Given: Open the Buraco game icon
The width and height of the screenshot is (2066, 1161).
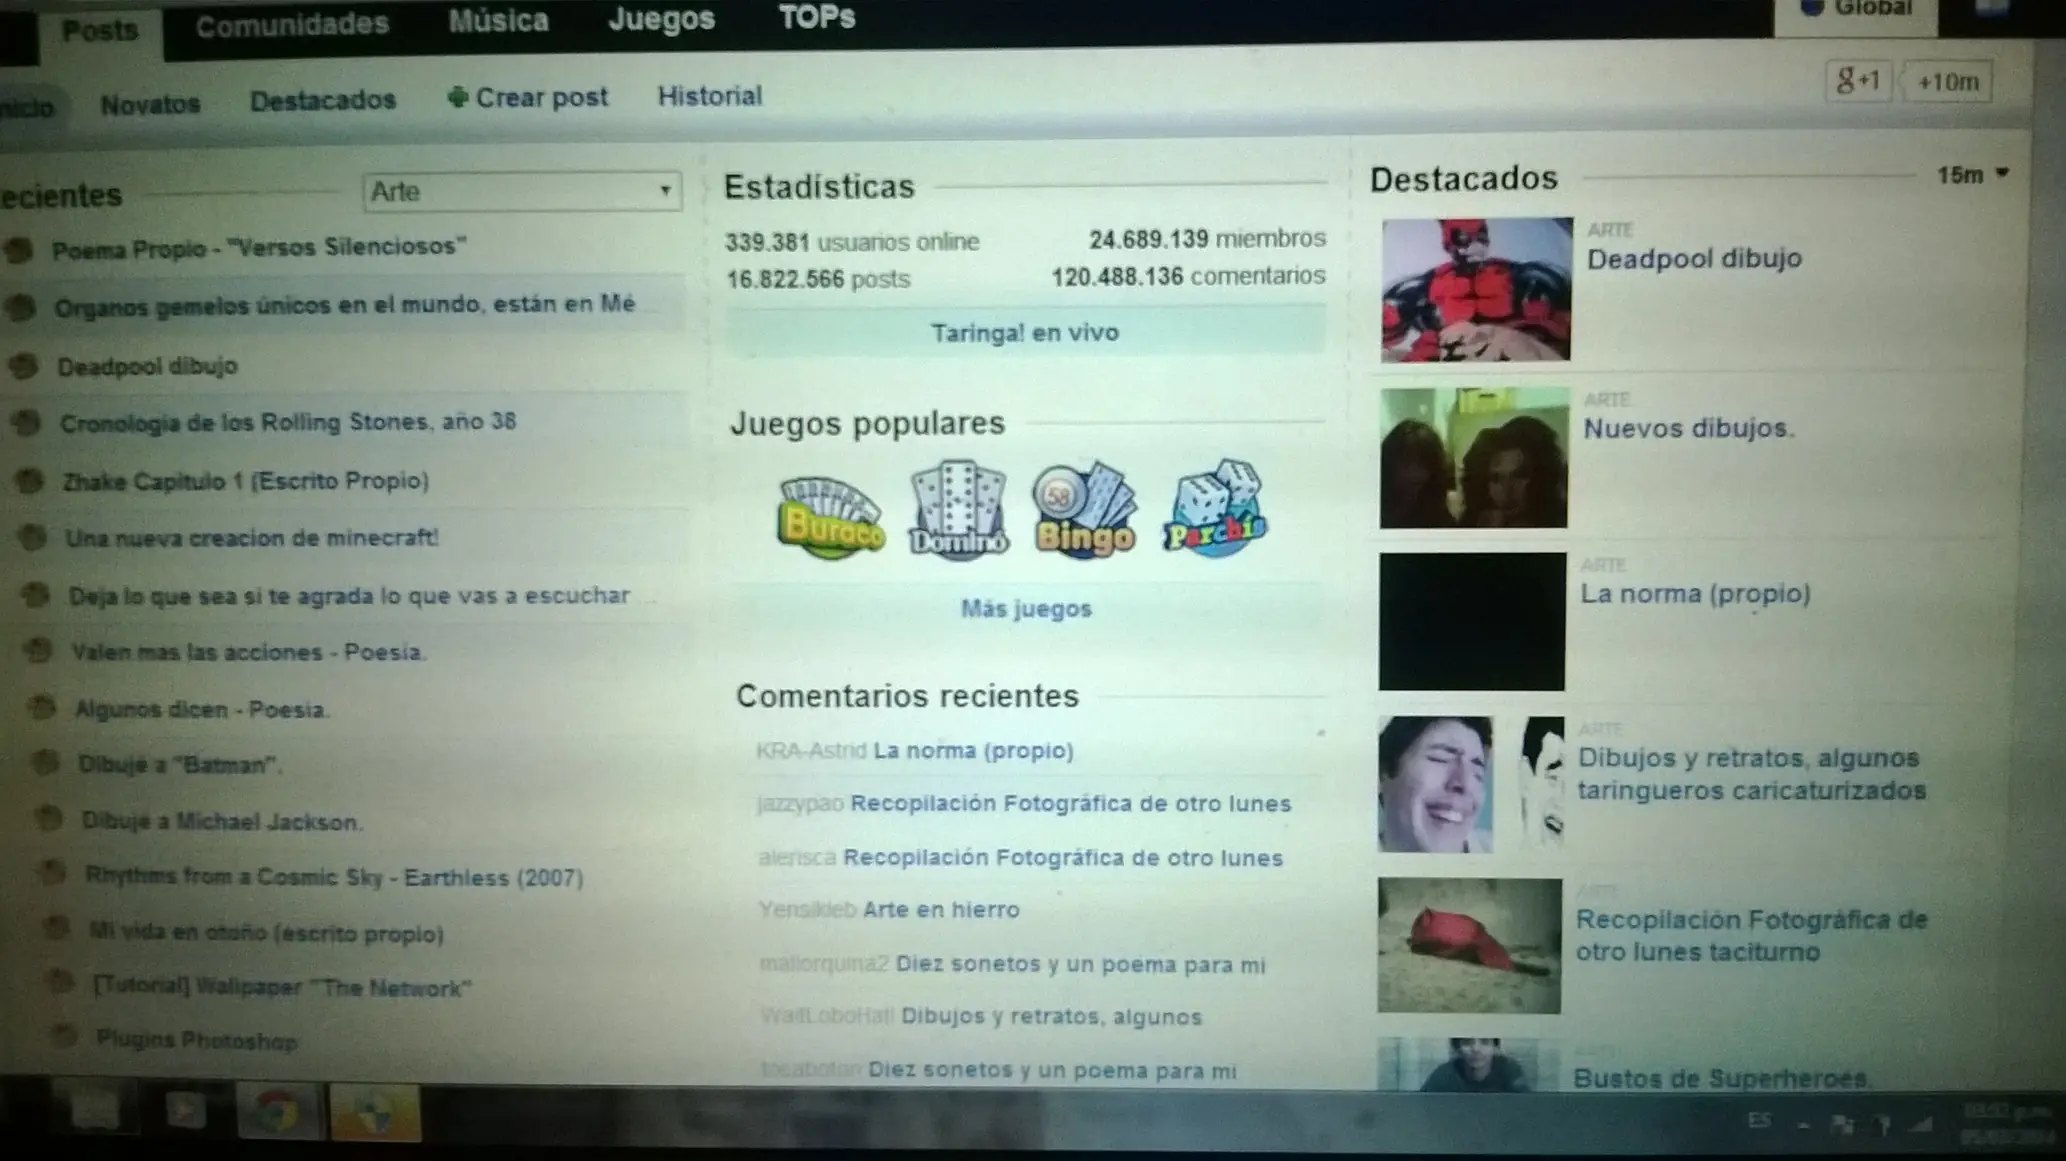Looking at the screenshot, I should coord(831,516).
